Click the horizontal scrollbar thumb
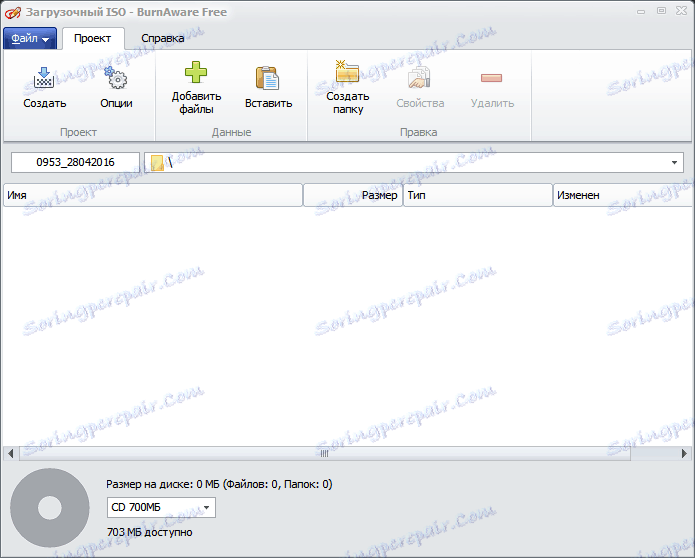 [x=324, y=453]
